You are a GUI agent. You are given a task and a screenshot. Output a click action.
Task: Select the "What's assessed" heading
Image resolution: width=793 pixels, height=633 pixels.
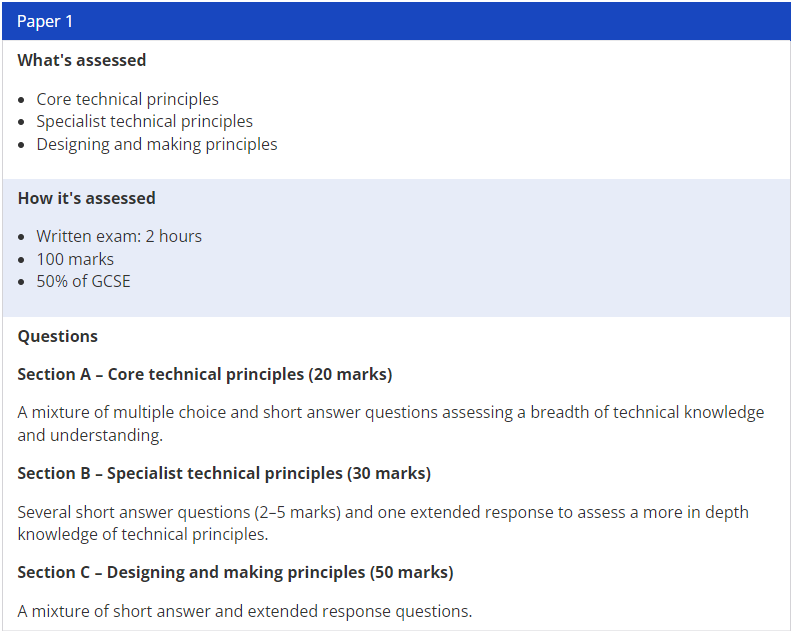81,60
